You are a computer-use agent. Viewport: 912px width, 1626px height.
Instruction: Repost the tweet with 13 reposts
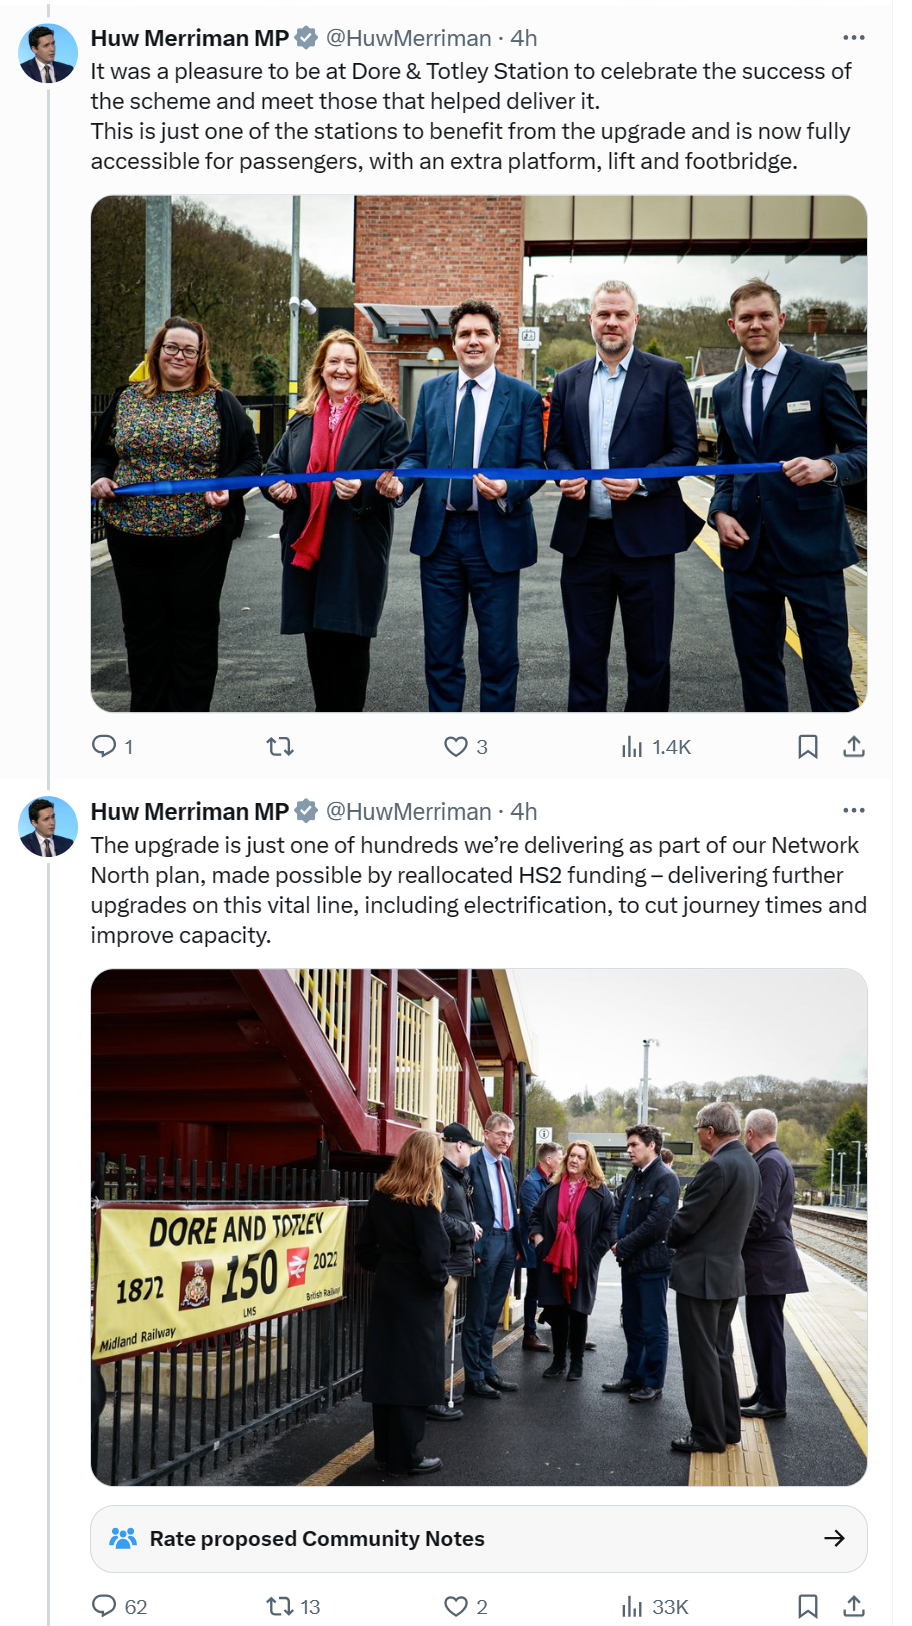[x=293, y=1606]
